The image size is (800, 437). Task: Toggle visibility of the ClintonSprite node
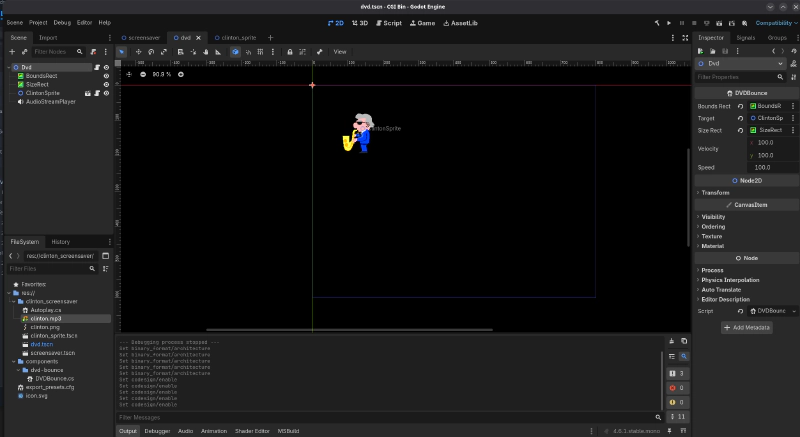point(106,93)
